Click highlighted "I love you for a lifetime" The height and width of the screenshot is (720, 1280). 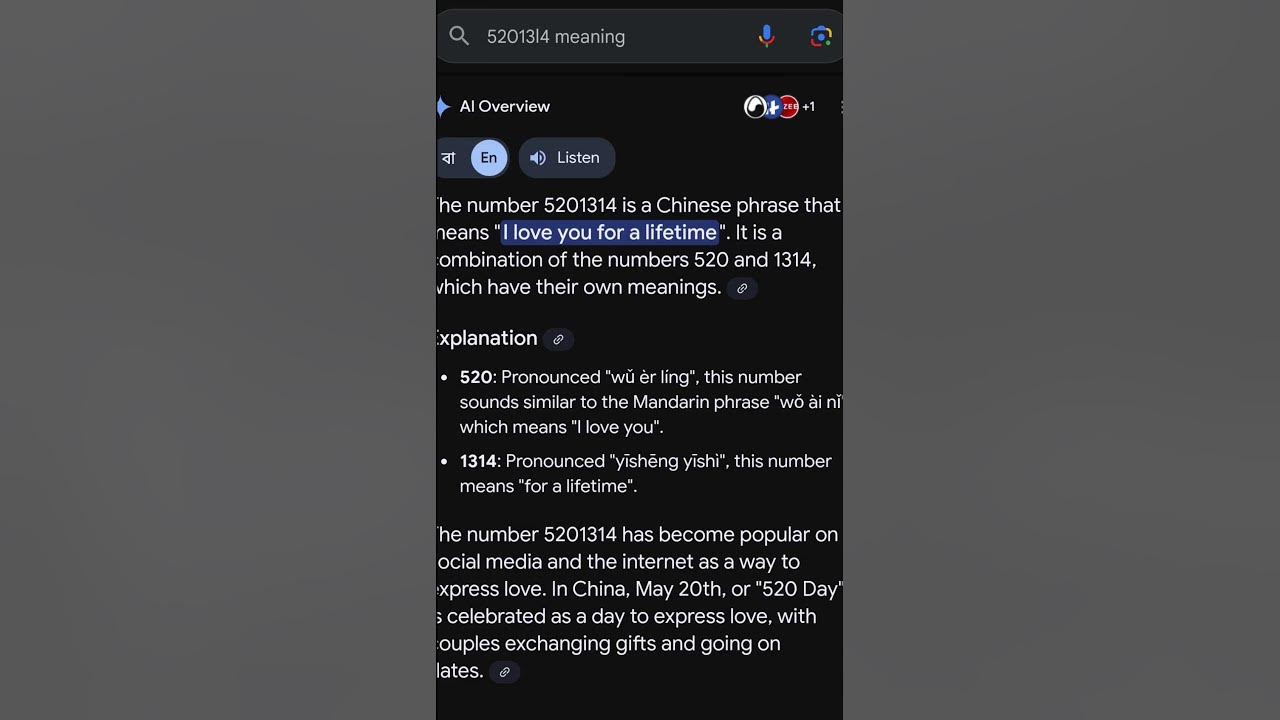click(610, 233)
